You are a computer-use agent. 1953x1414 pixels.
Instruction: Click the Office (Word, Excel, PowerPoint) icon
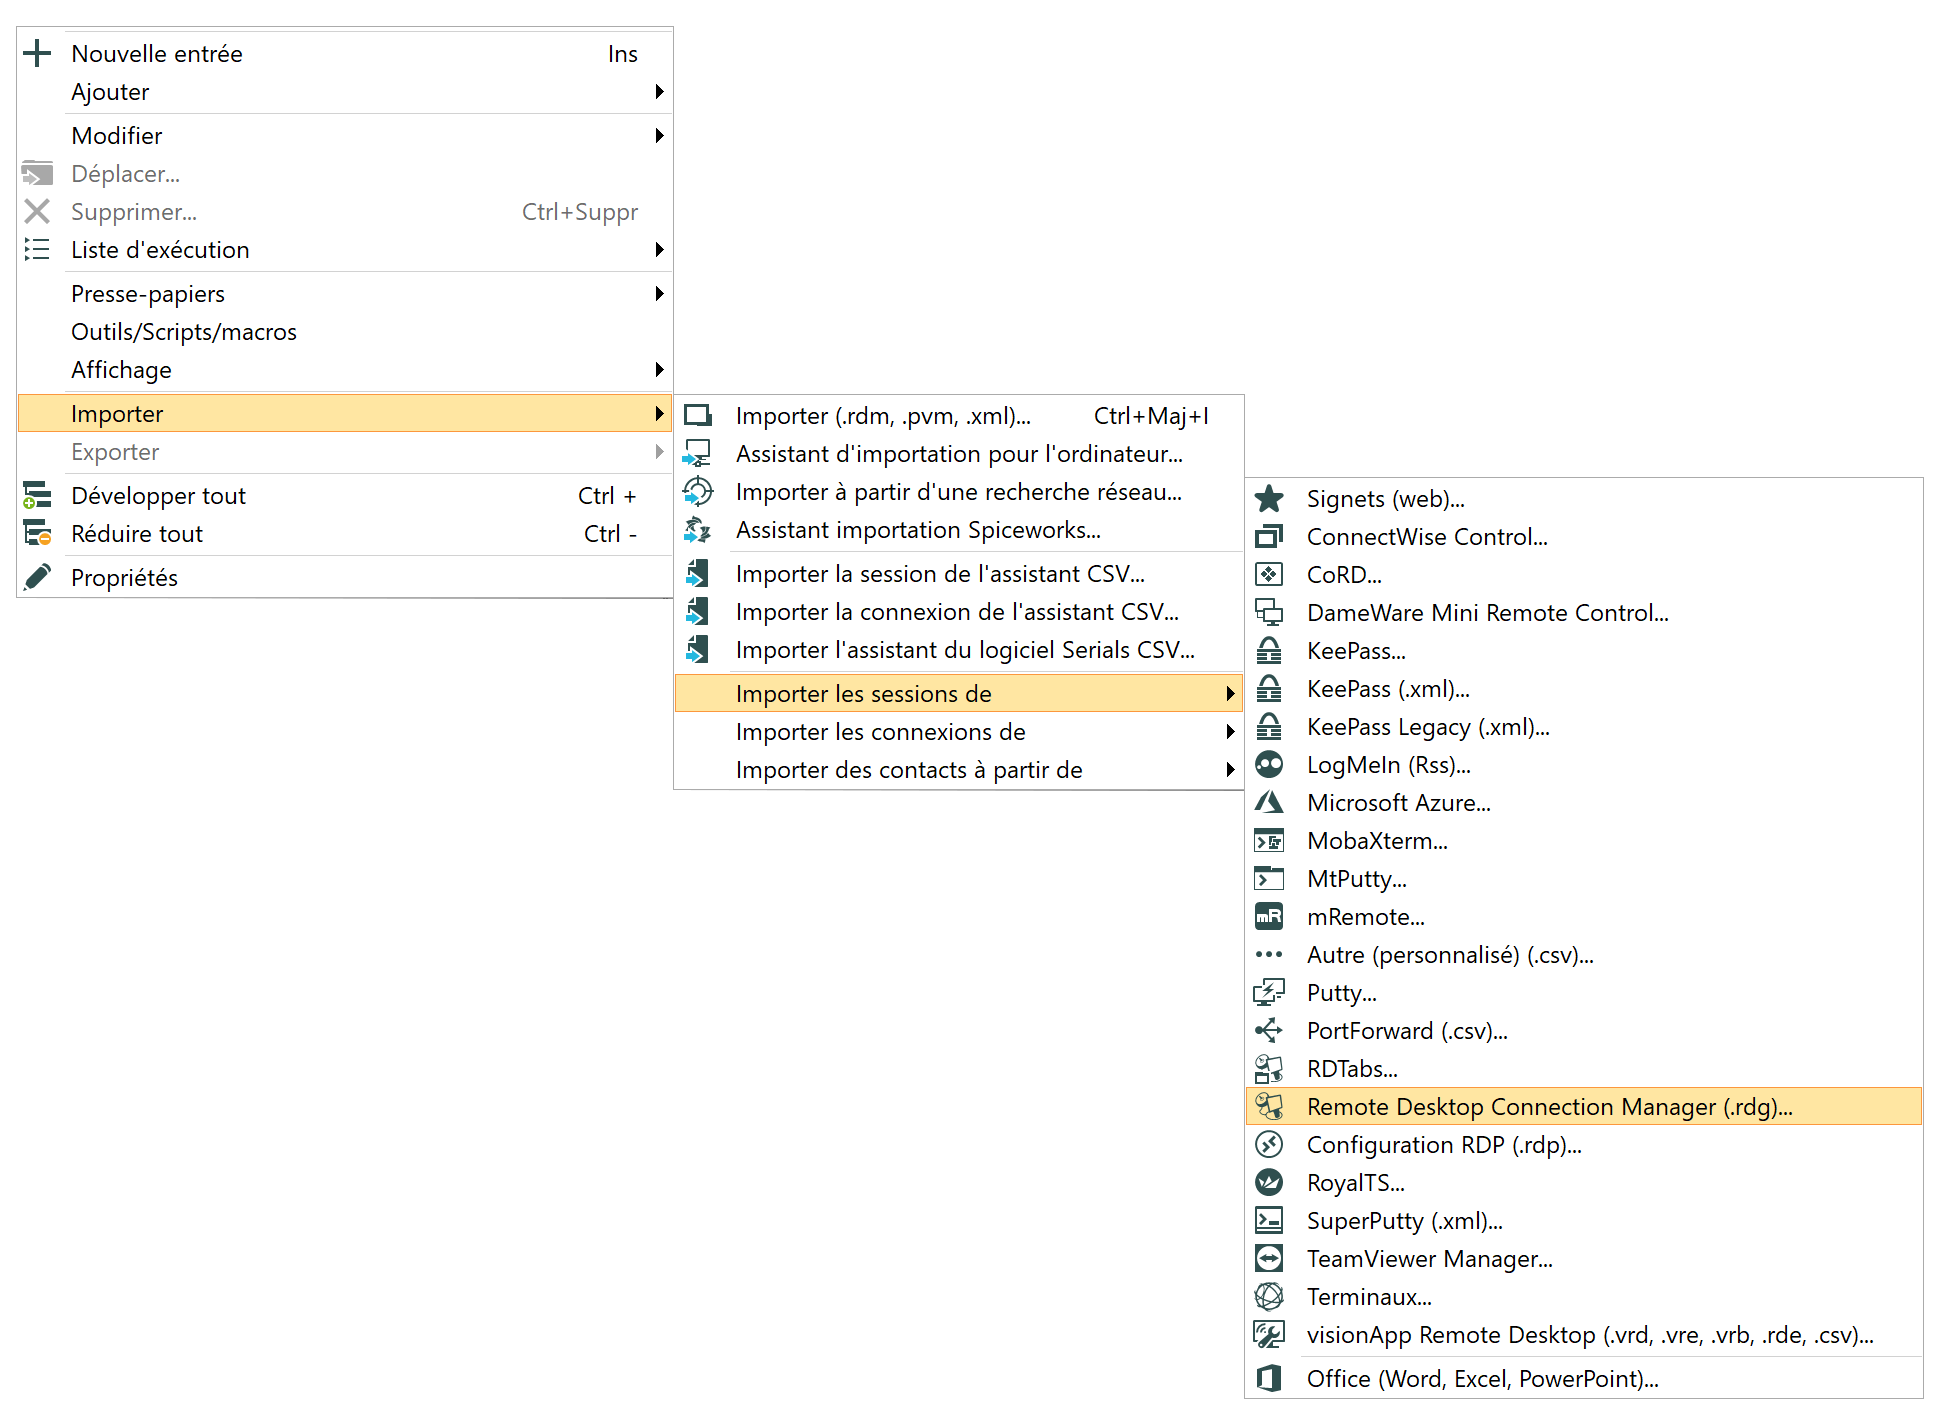coord(1268,1379)
